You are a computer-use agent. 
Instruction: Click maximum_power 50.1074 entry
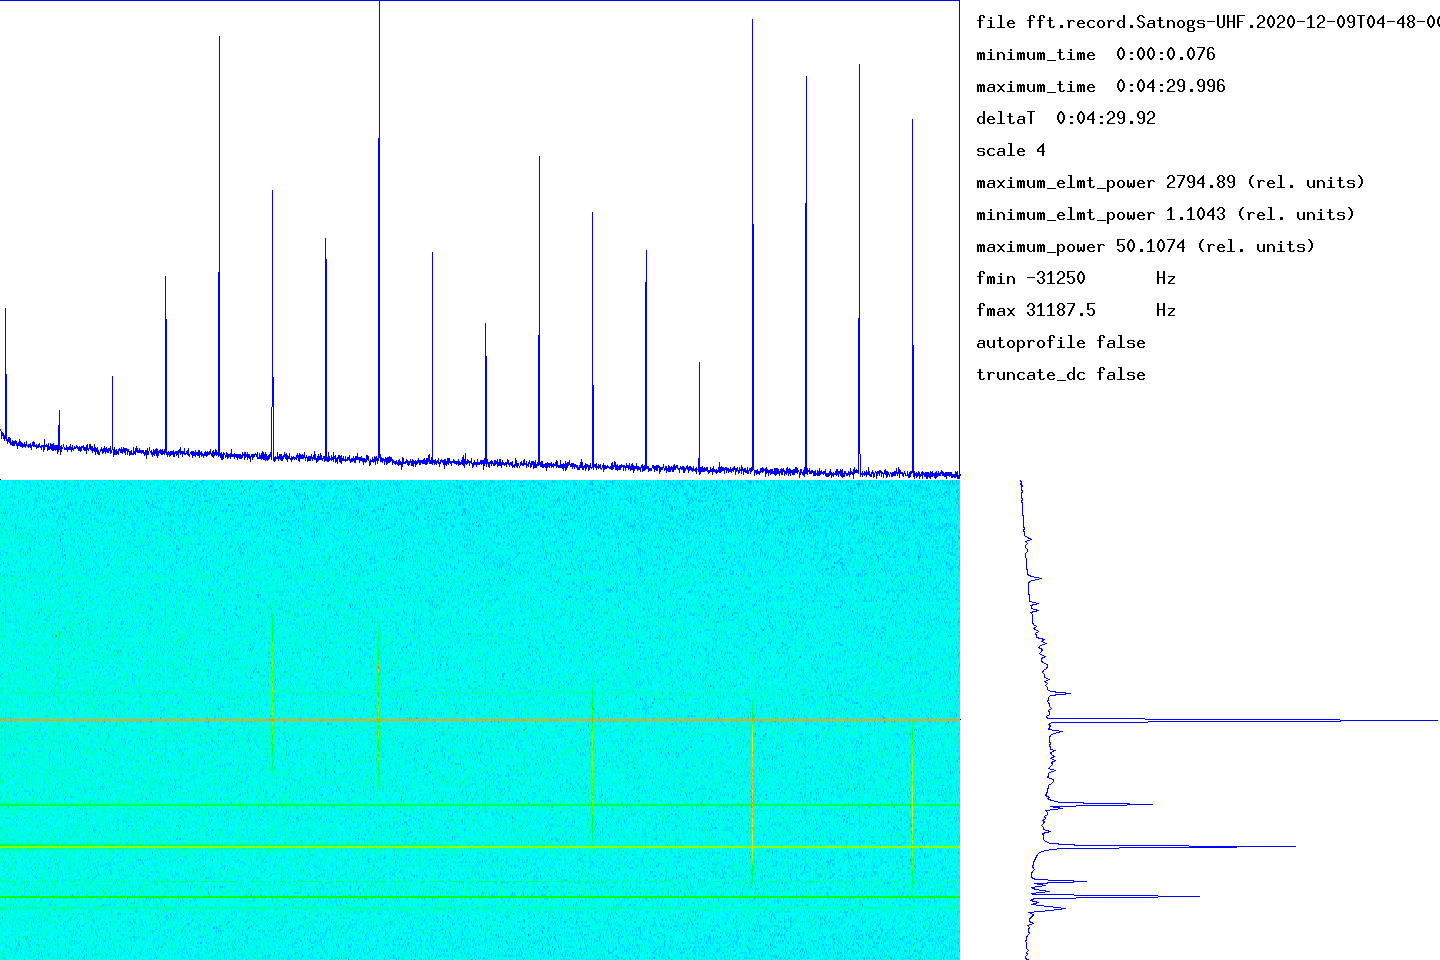click(x=1145, y=246)
